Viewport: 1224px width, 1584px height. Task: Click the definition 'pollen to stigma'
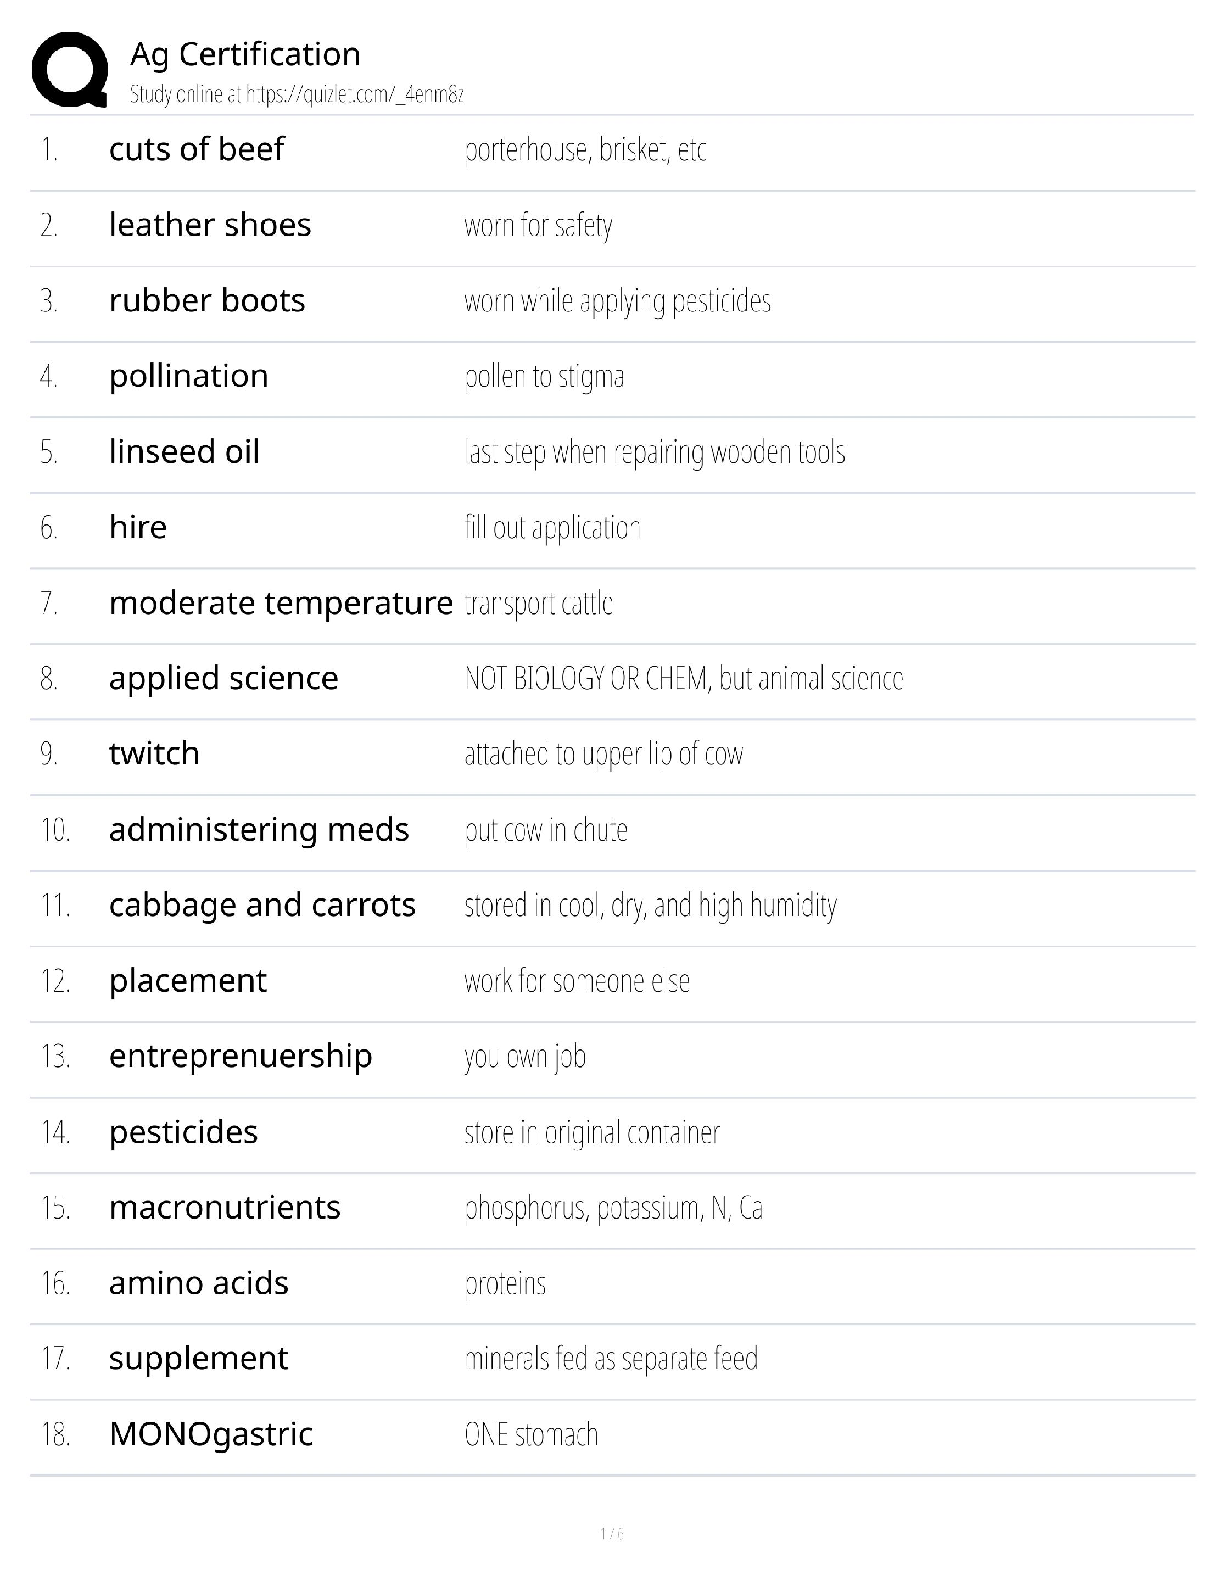544,377
